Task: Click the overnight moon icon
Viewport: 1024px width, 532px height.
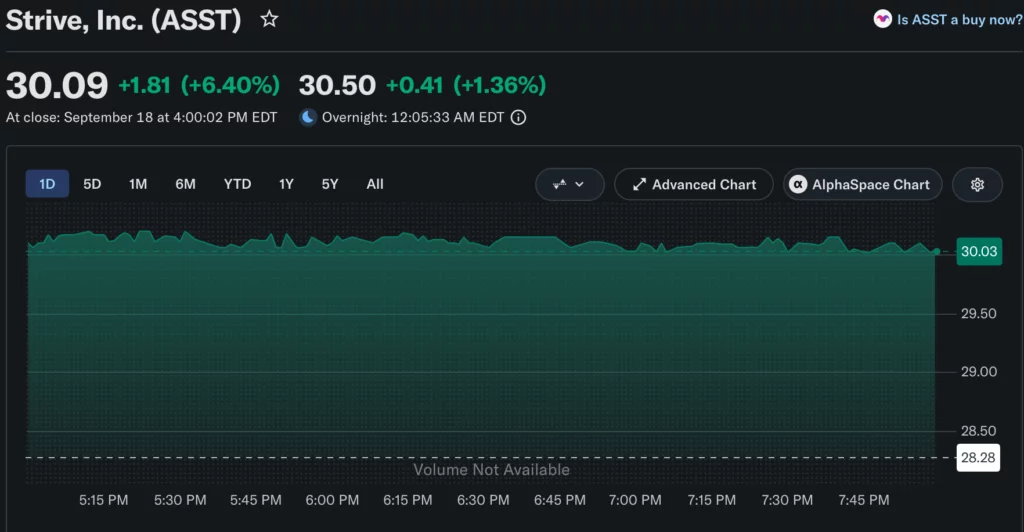Action: pyautogui.click(x=308, y=117)
